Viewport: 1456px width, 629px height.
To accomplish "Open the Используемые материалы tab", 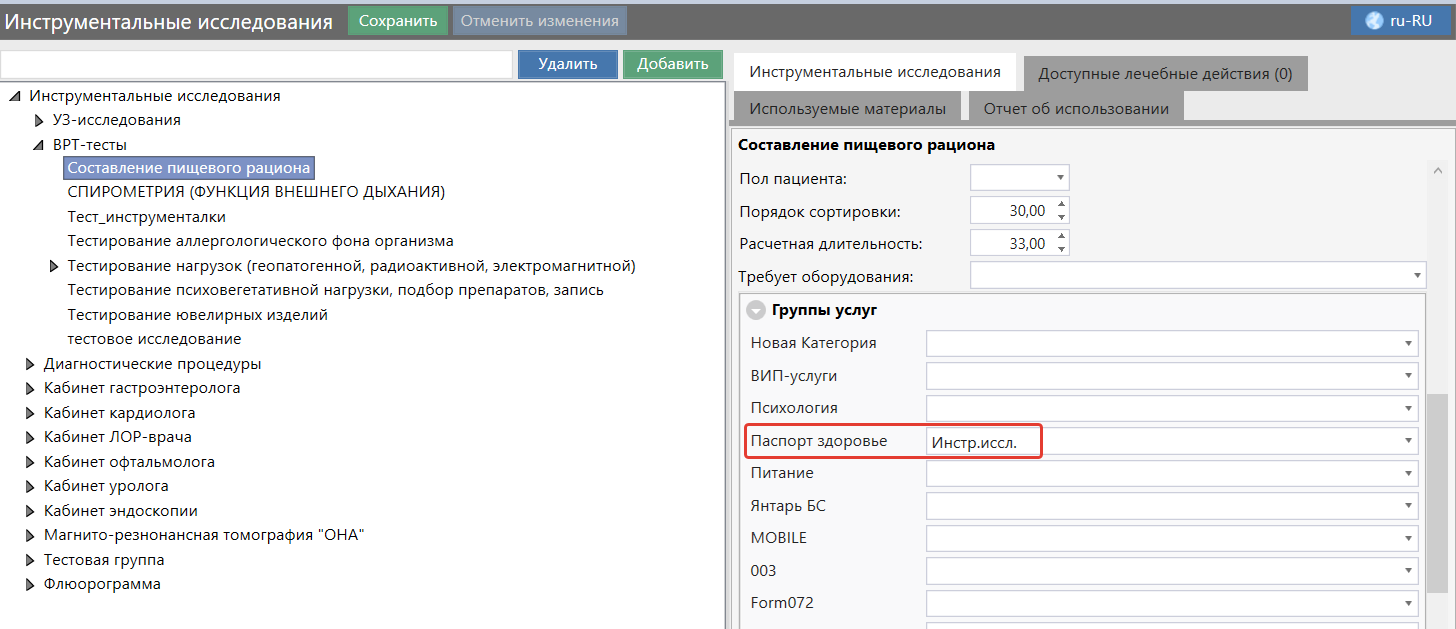I will [847, 108].
